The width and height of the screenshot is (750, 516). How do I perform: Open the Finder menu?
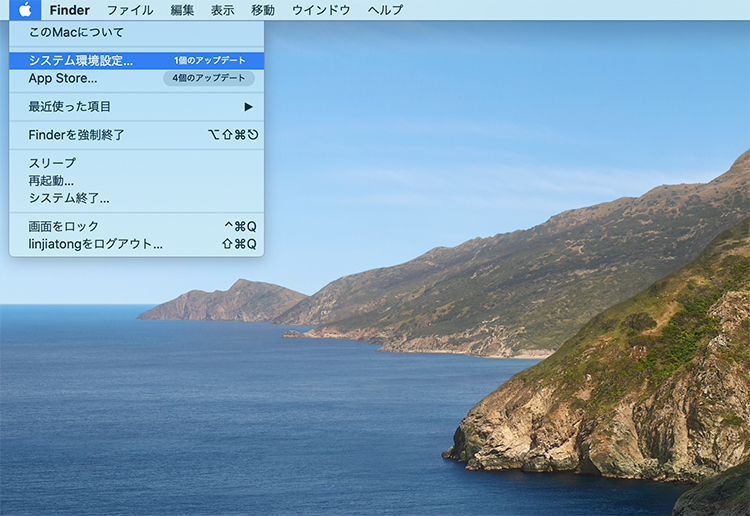[x=69, y=10]
